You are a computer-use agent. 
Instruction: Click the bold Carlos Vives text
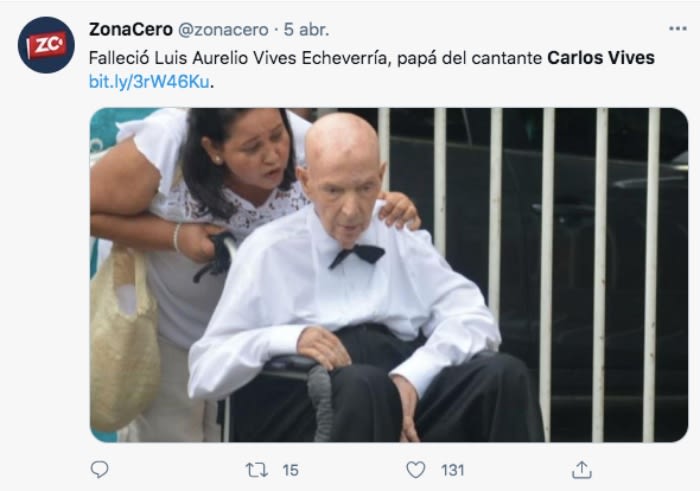click(600, 58)
